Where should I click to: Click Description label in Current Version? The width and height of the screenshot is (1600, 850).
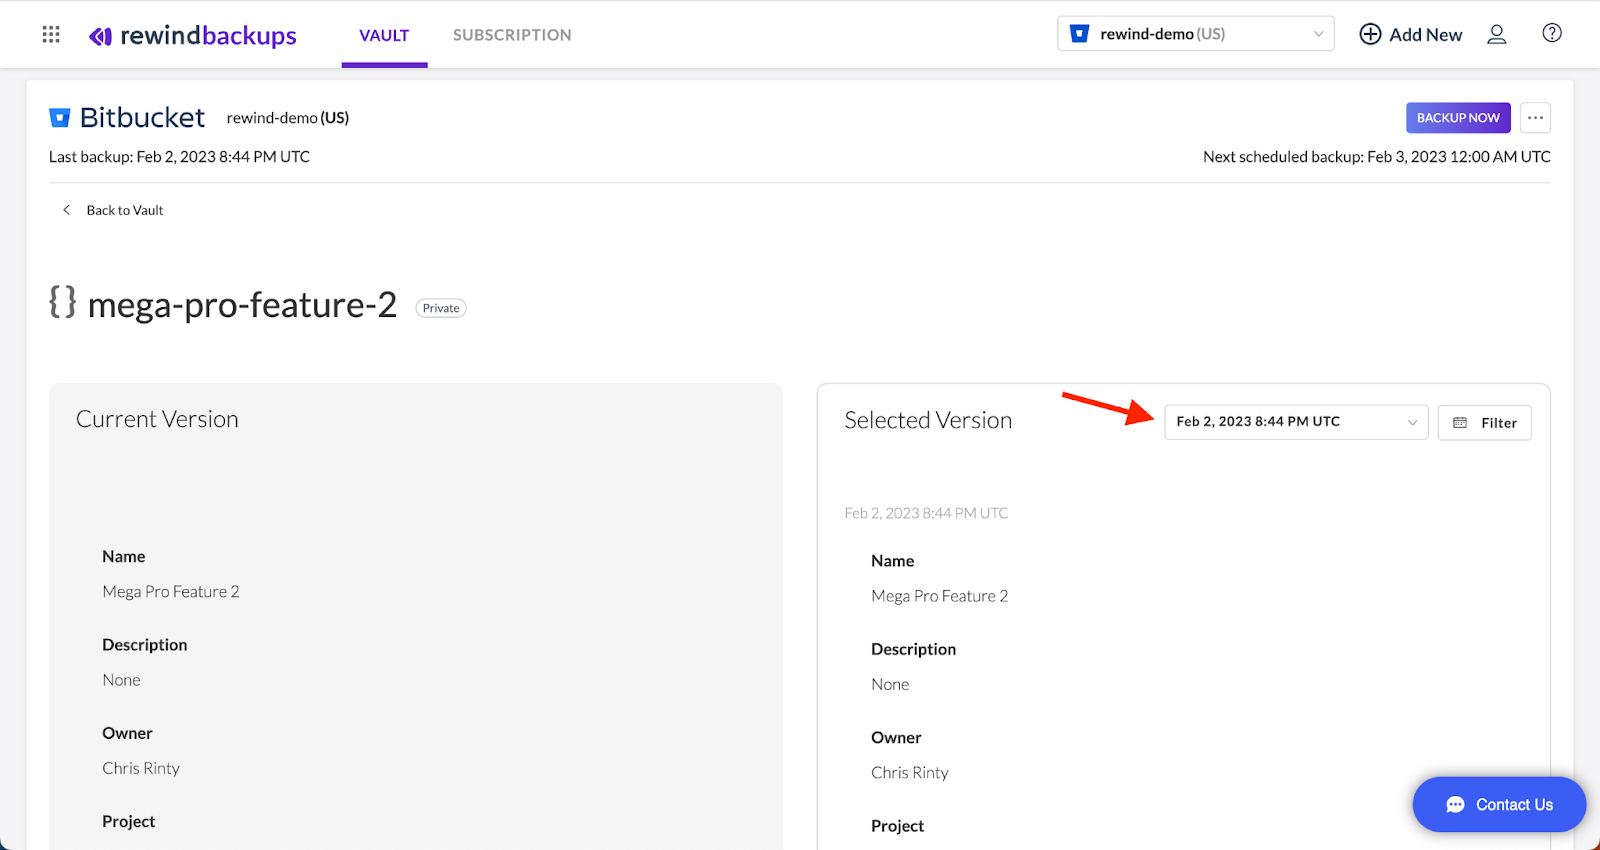click(145, 645)
